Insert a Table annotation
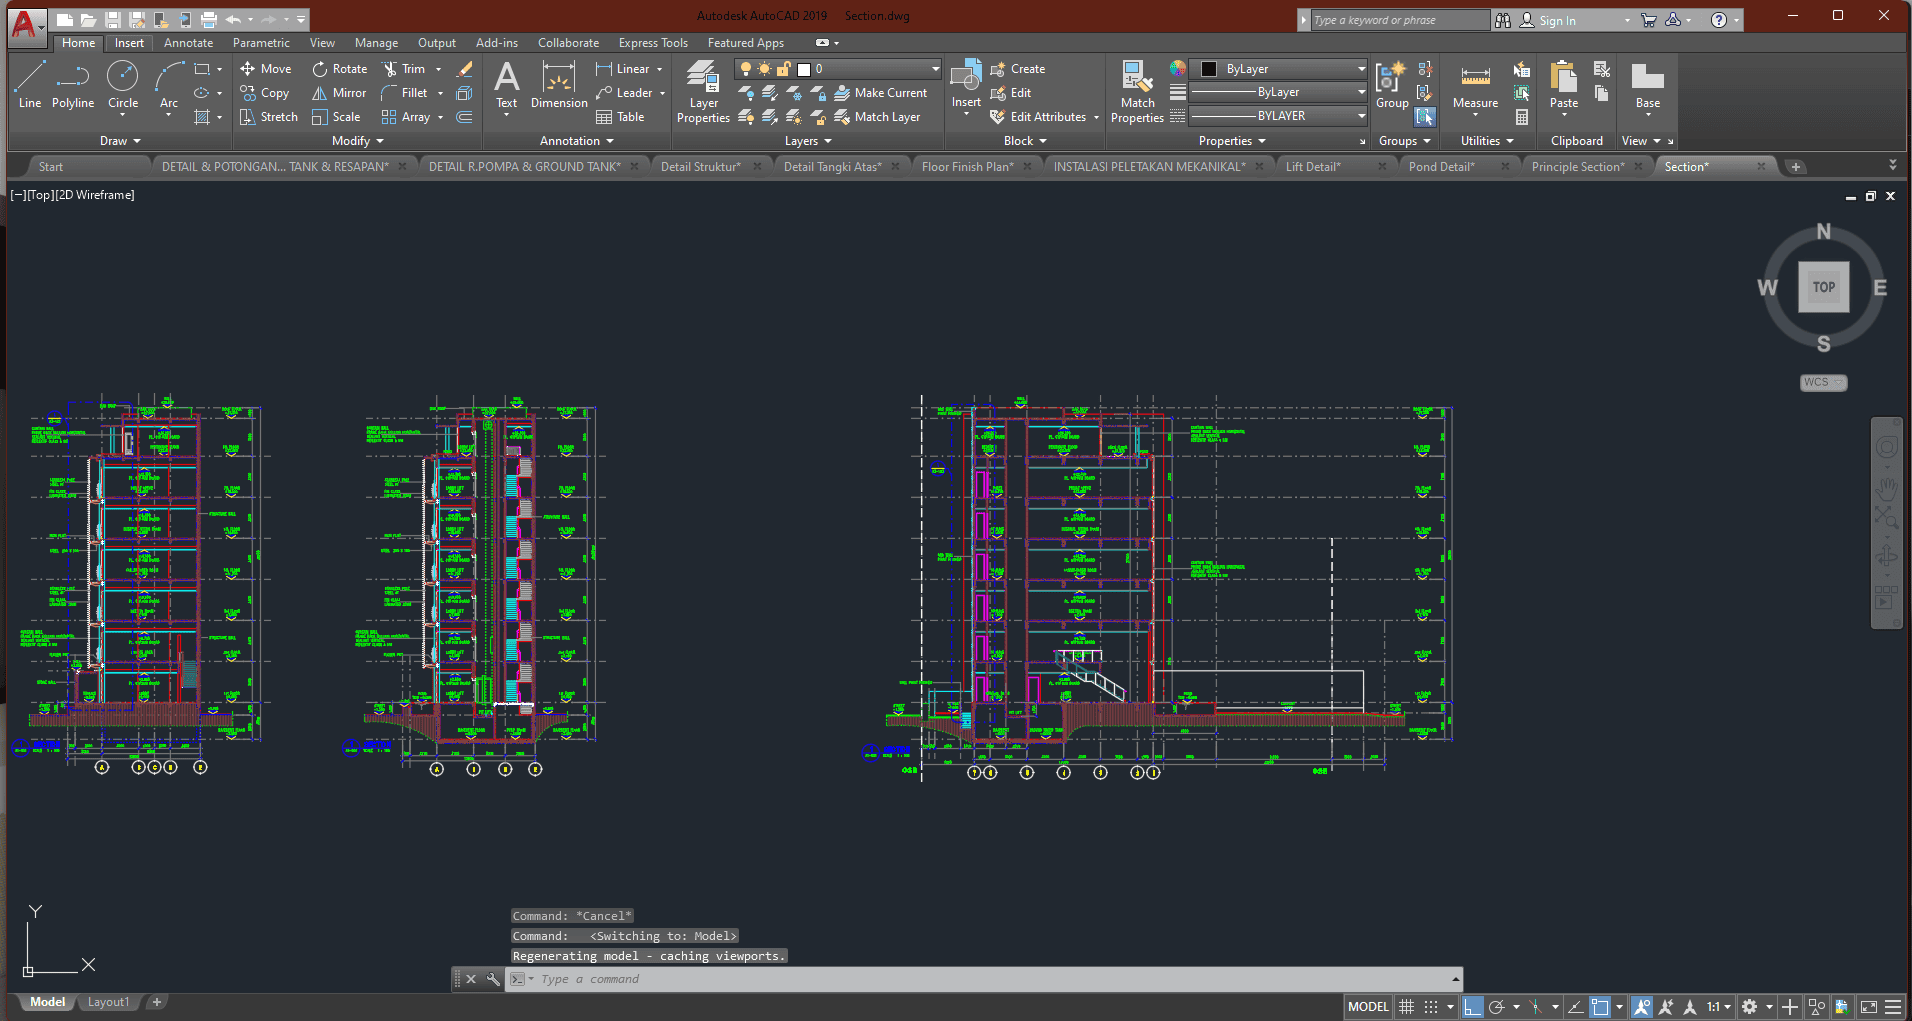1912x1021 pixels. pos(620,117)
